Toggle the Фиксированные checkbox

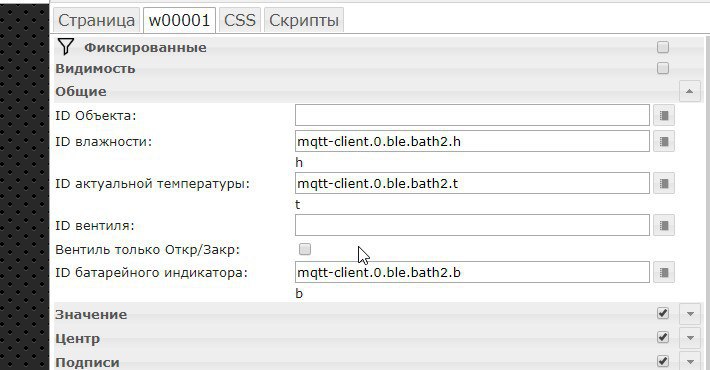tap(663, 47)
